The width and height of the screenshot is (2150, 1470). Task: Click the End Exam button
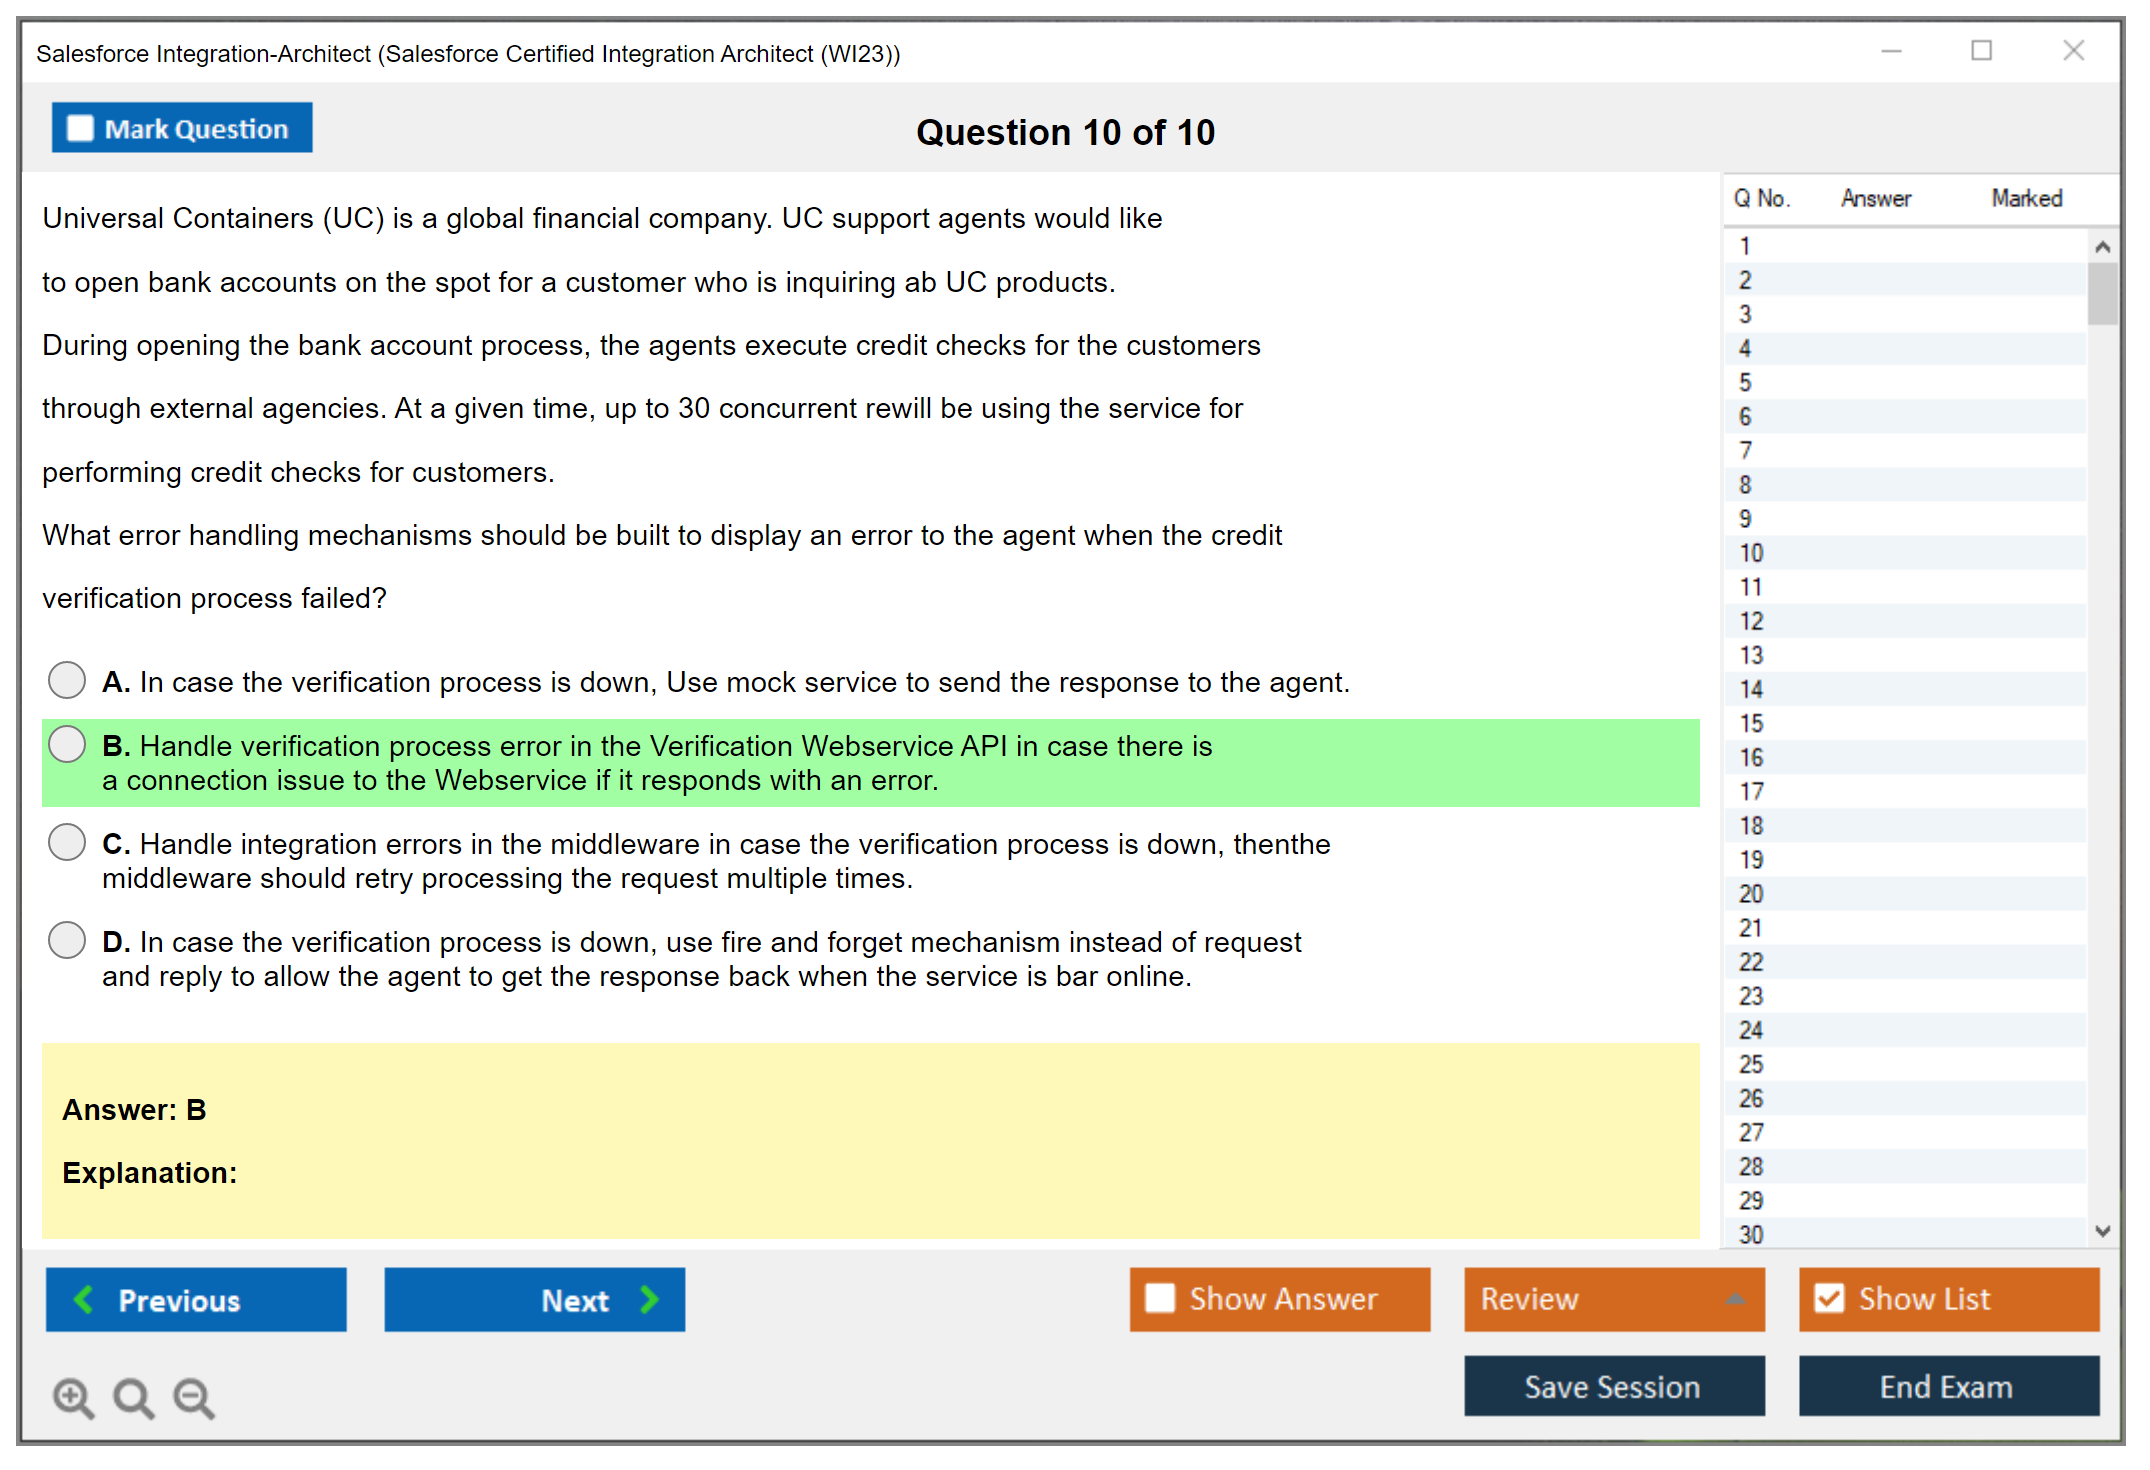pos(1947,1386)
